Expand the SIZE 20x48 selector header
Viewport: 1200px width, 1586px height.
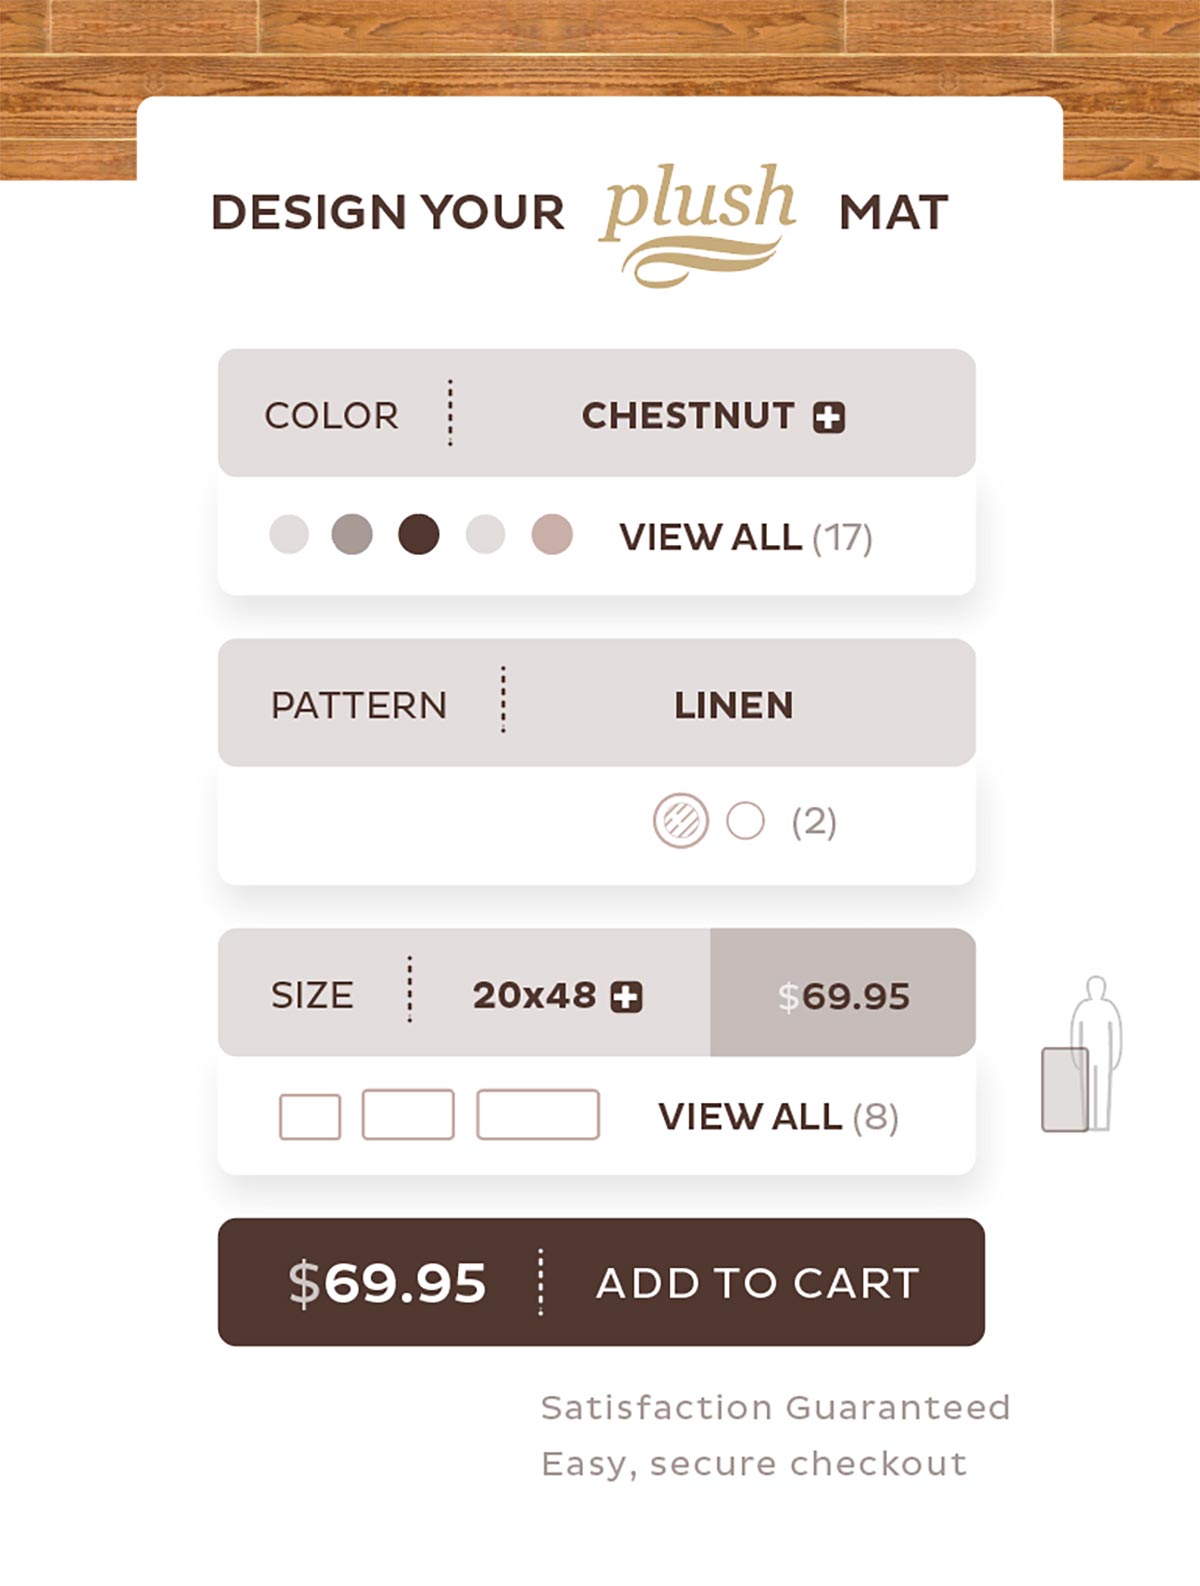[x=464, y=994]
